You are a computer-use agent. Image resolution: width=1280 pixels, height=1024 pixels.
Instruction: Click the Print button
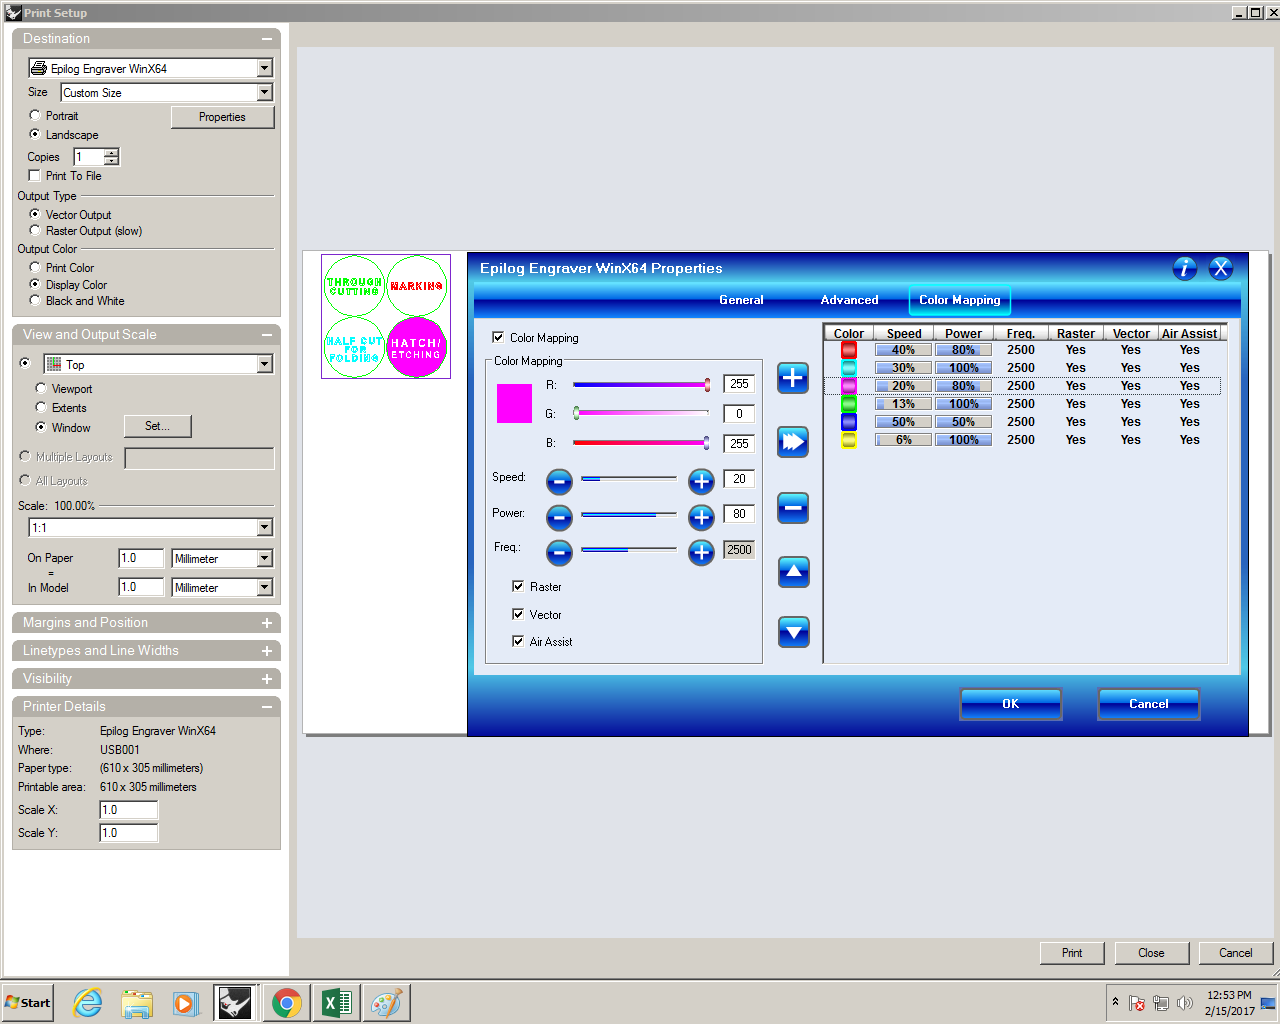point(1072,953)
